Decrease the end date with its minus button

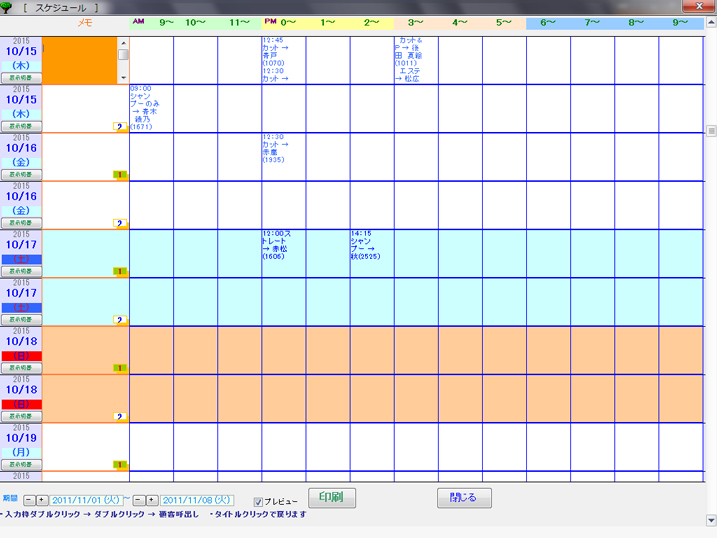[x=139, y=501]
